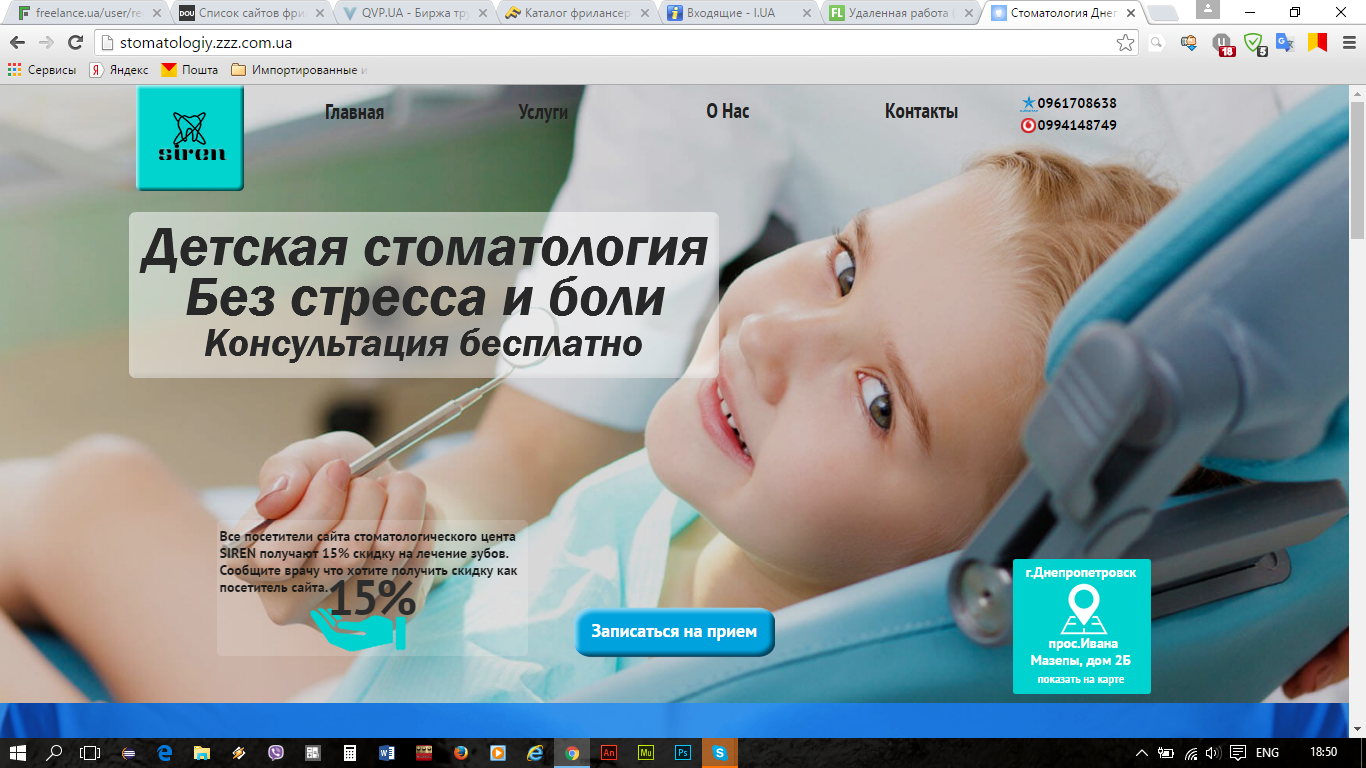
Task: Open the 'Яндекс' bookmark
Action: (x=119, y=70)
